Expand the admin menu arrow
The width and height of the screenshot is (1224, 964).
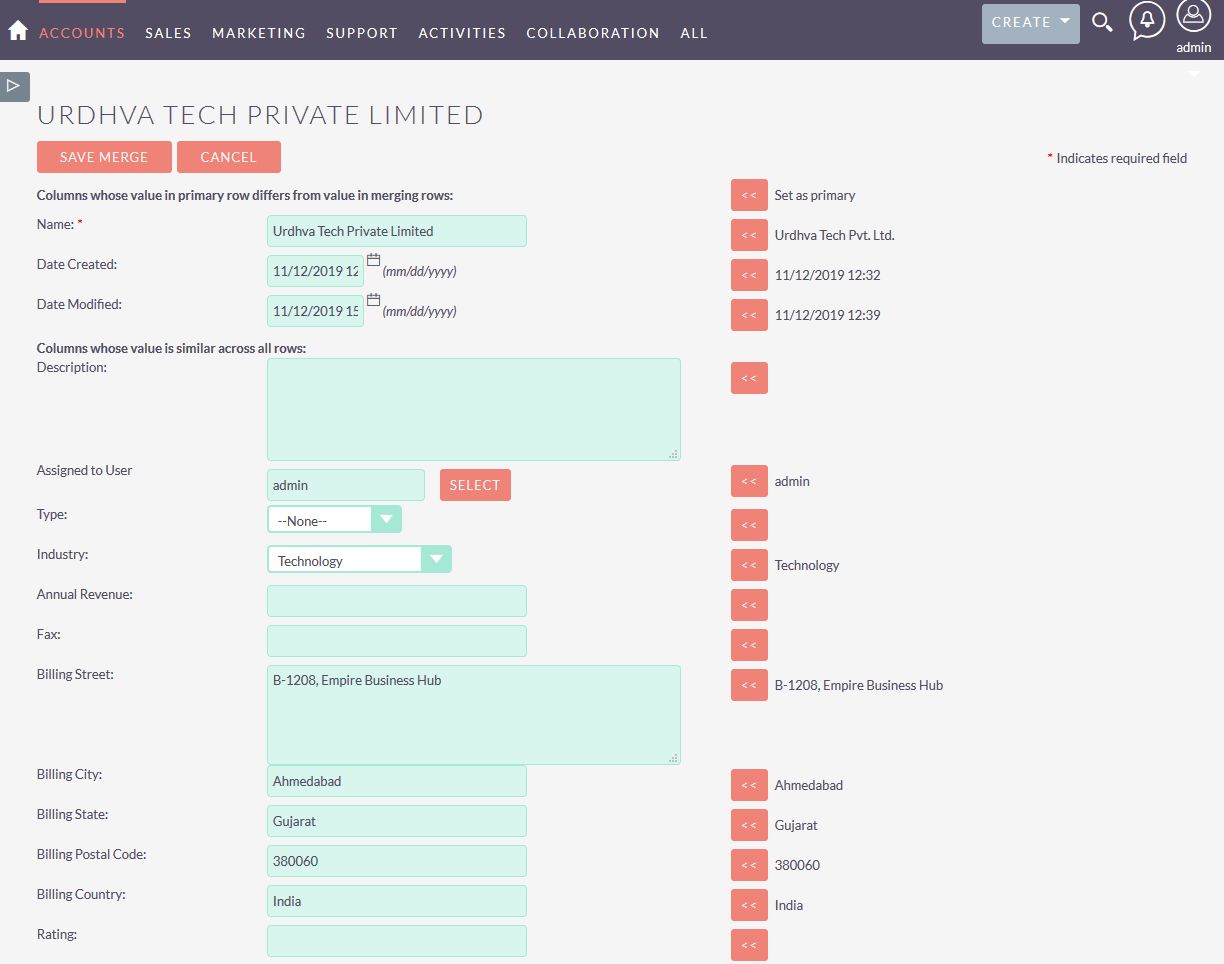tap(1194, 74)
